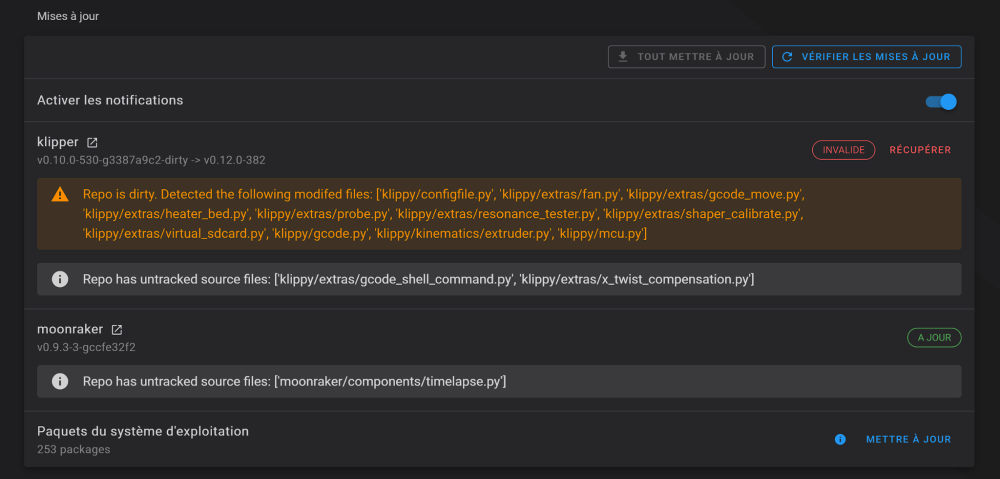Click the Activer les notifications label
This screenshot has width=1000, height=479.
tap(110, 100)
